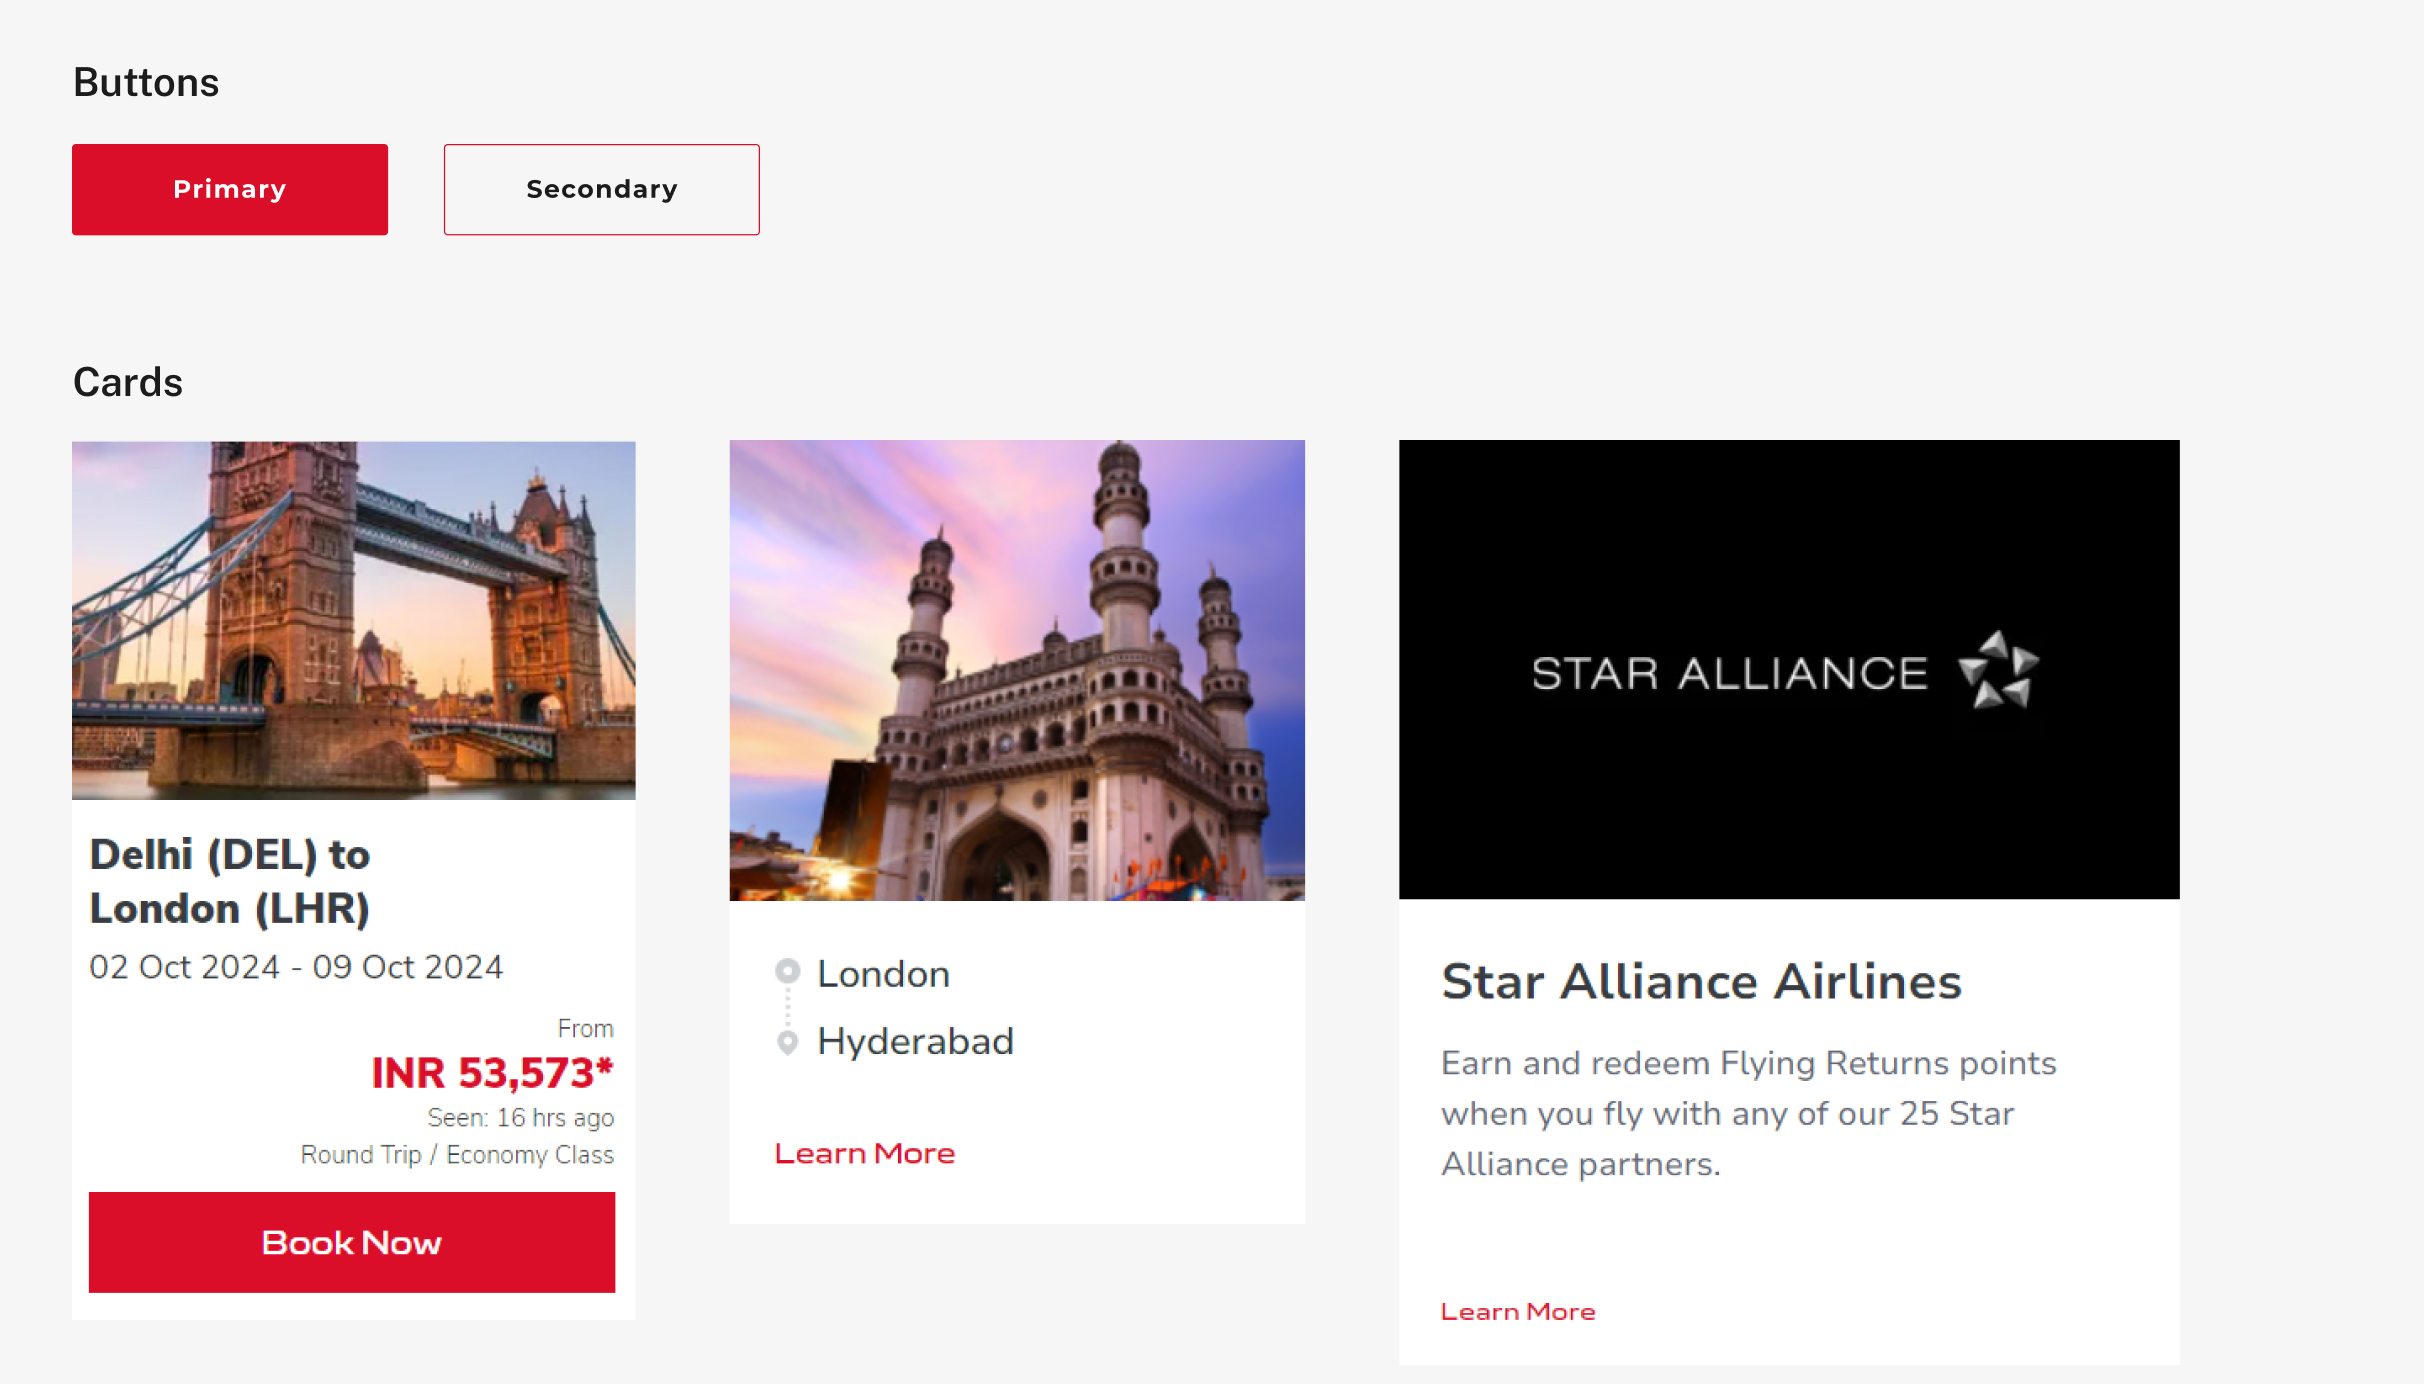The image size is (2424, 1384).
Task: Click the Buttons section heading
Action: [x=146, y=82]
